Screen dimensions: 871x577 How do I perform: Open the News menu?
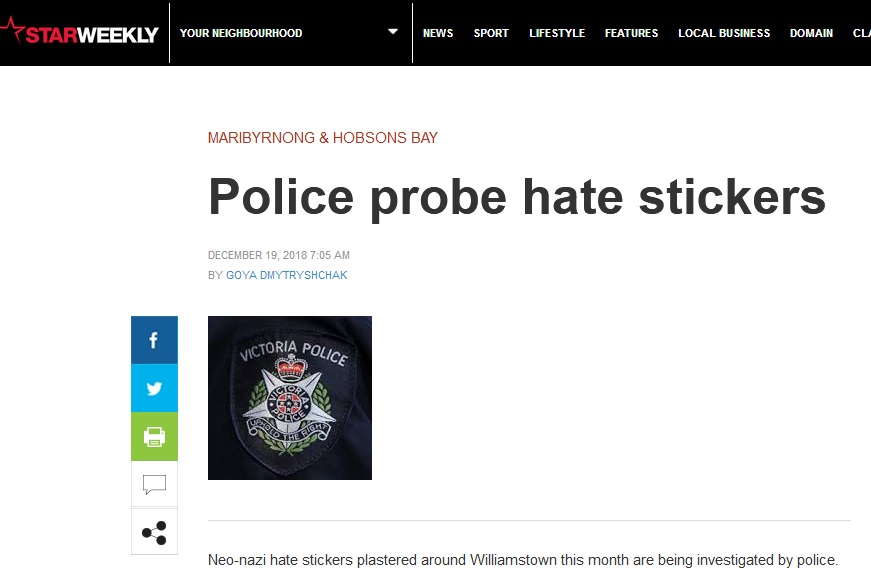coord(438,33)
